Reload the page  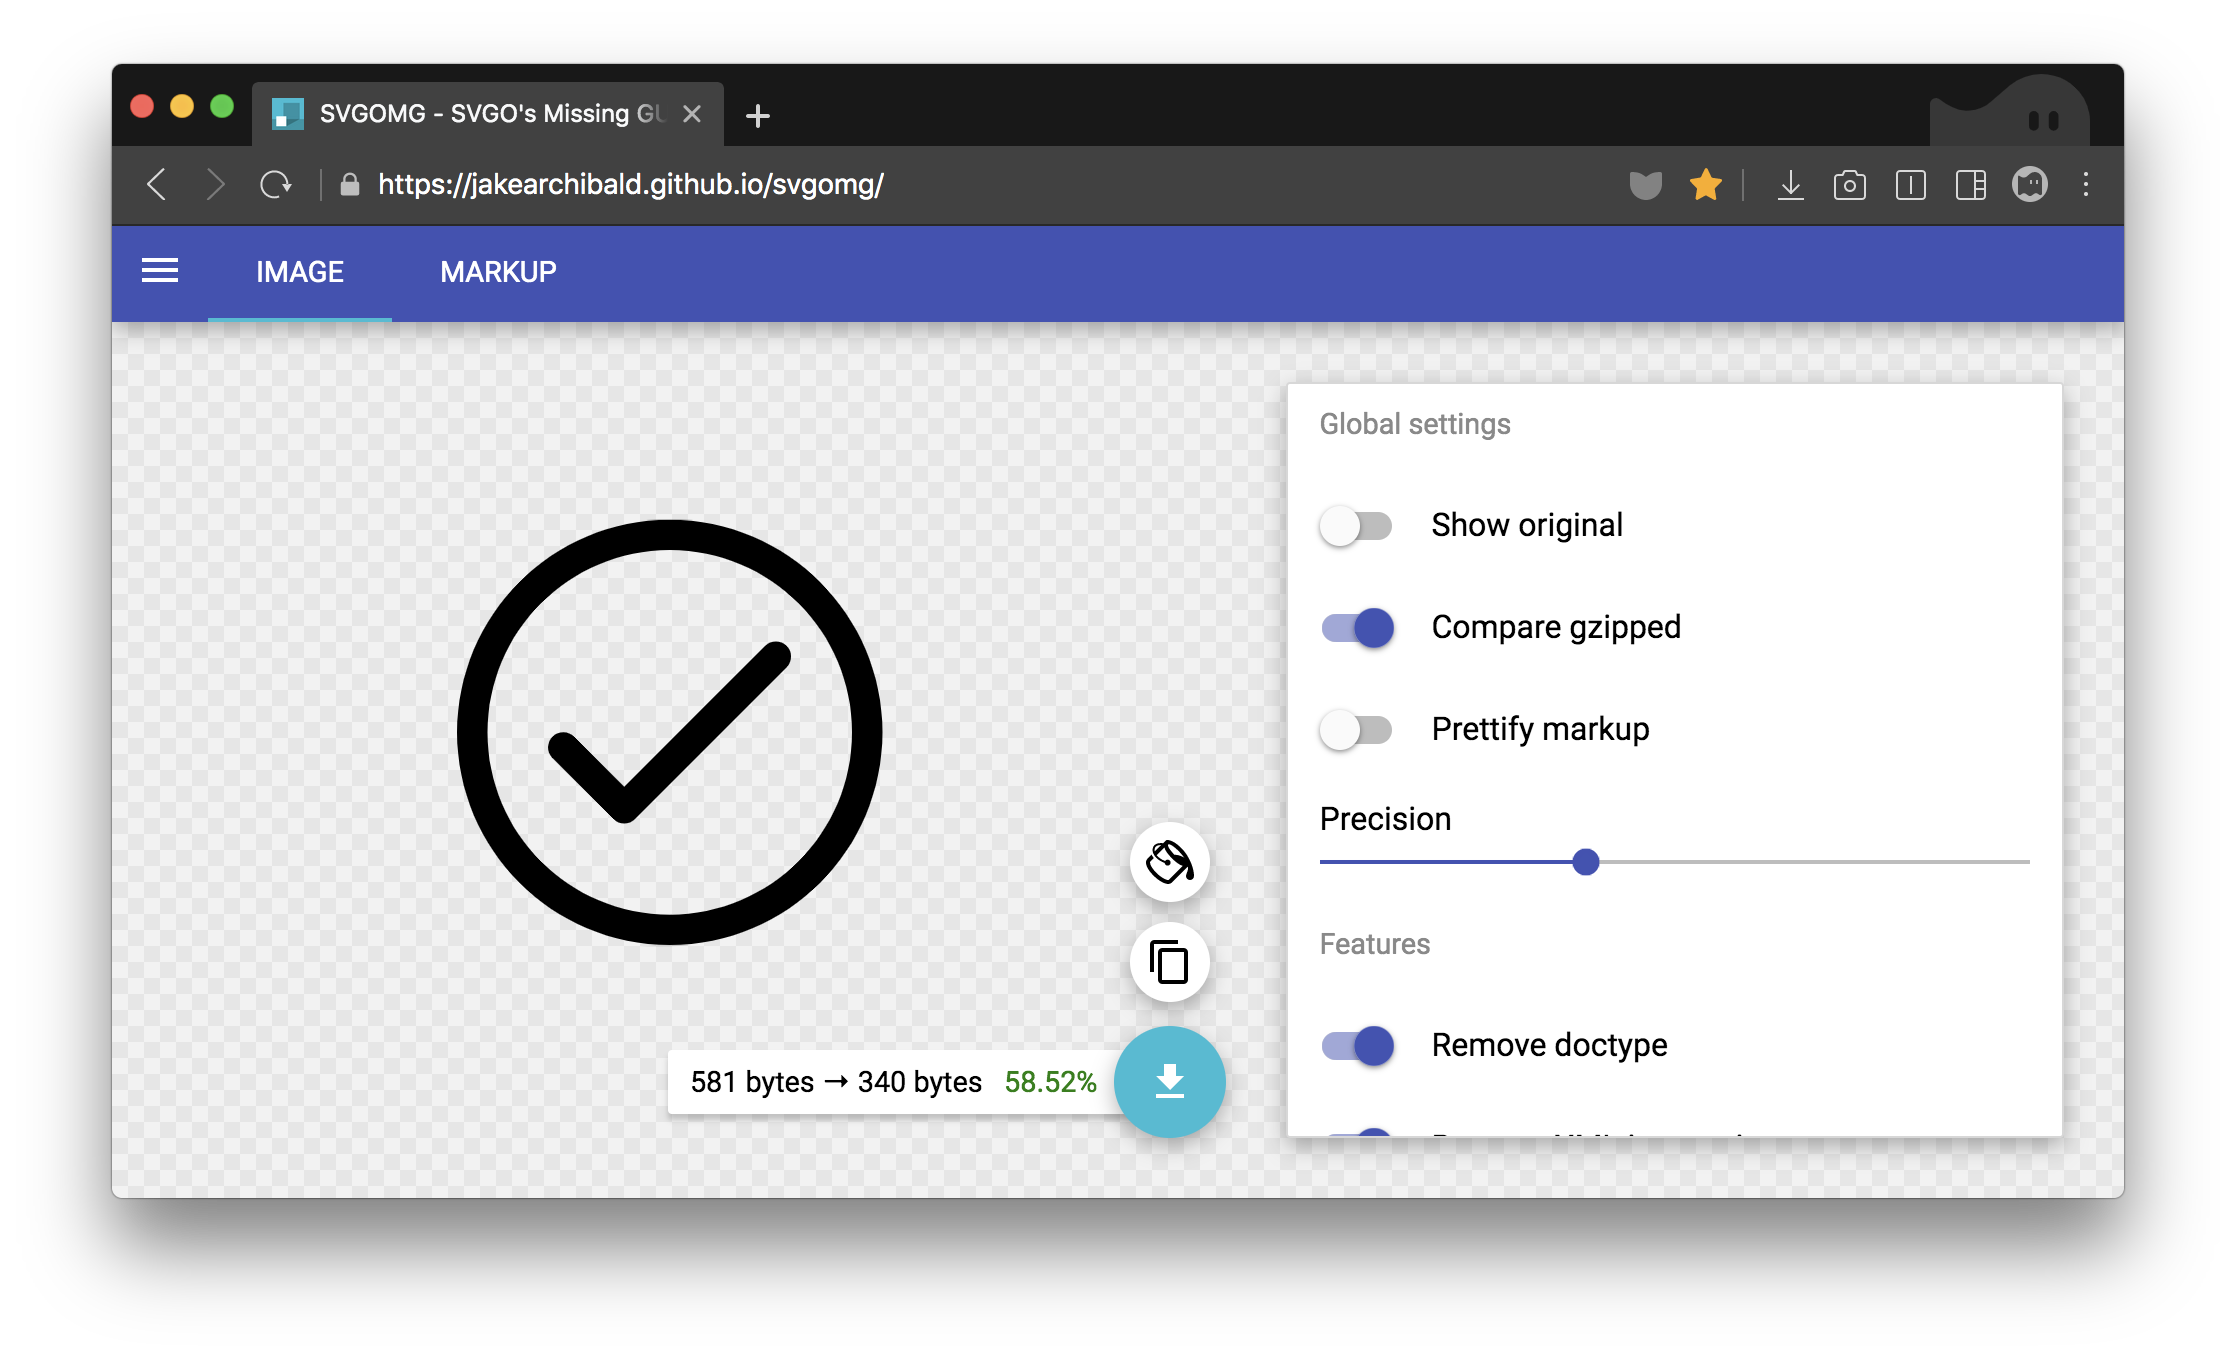[275, 185]
